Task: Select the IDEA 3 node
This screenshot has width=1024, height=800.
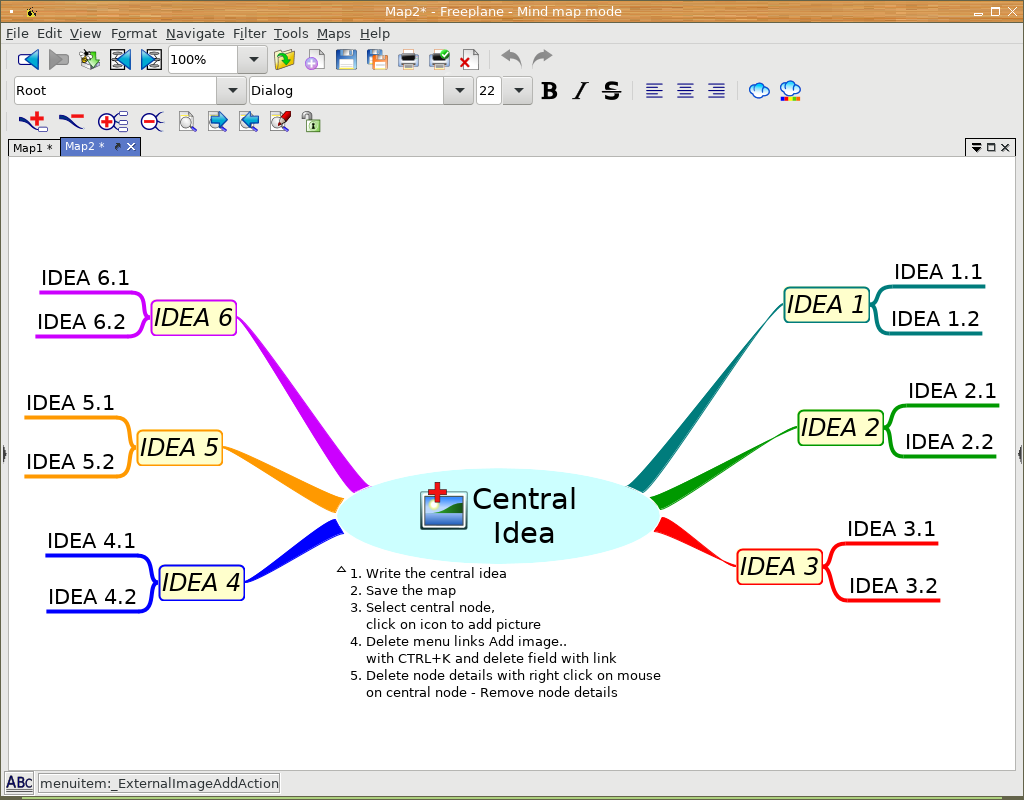Action: pyautogui.click(x=779, y=566)
